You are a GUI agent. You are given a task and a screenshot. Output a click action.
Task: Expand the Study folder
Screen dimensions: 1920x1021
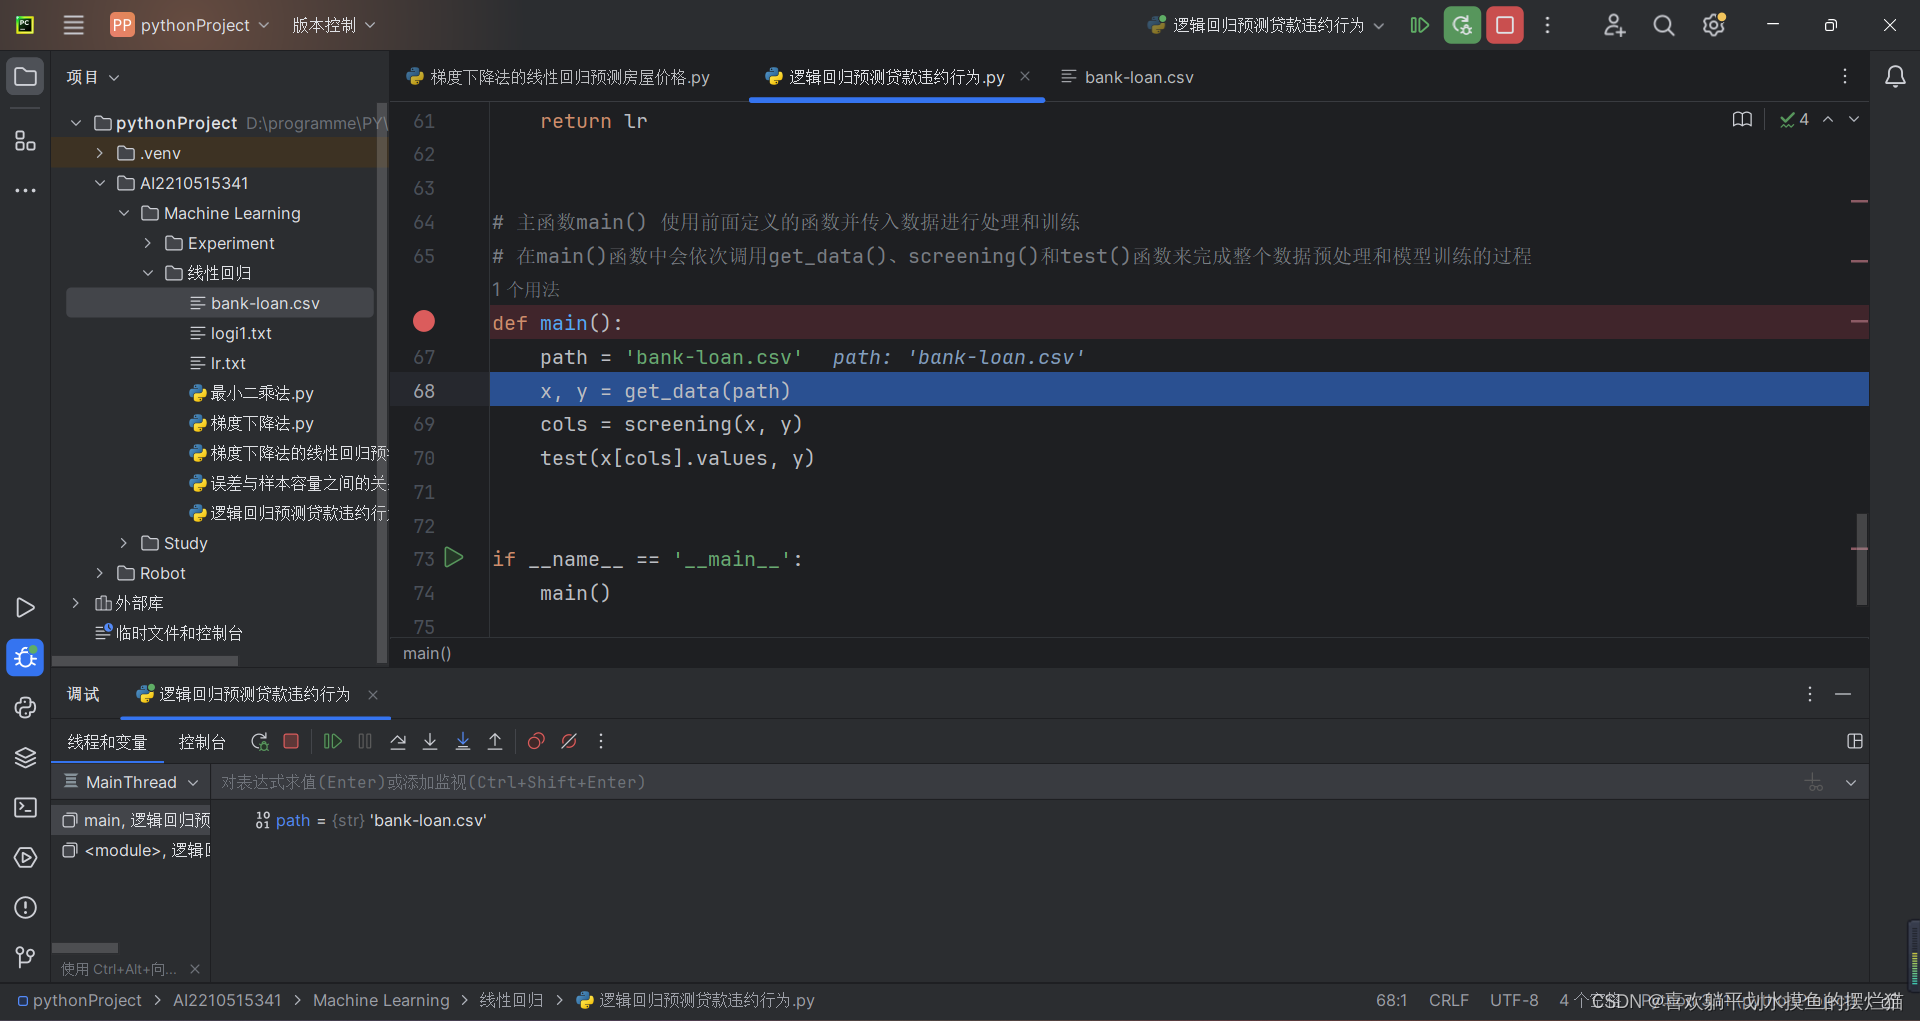pos(124,543)
